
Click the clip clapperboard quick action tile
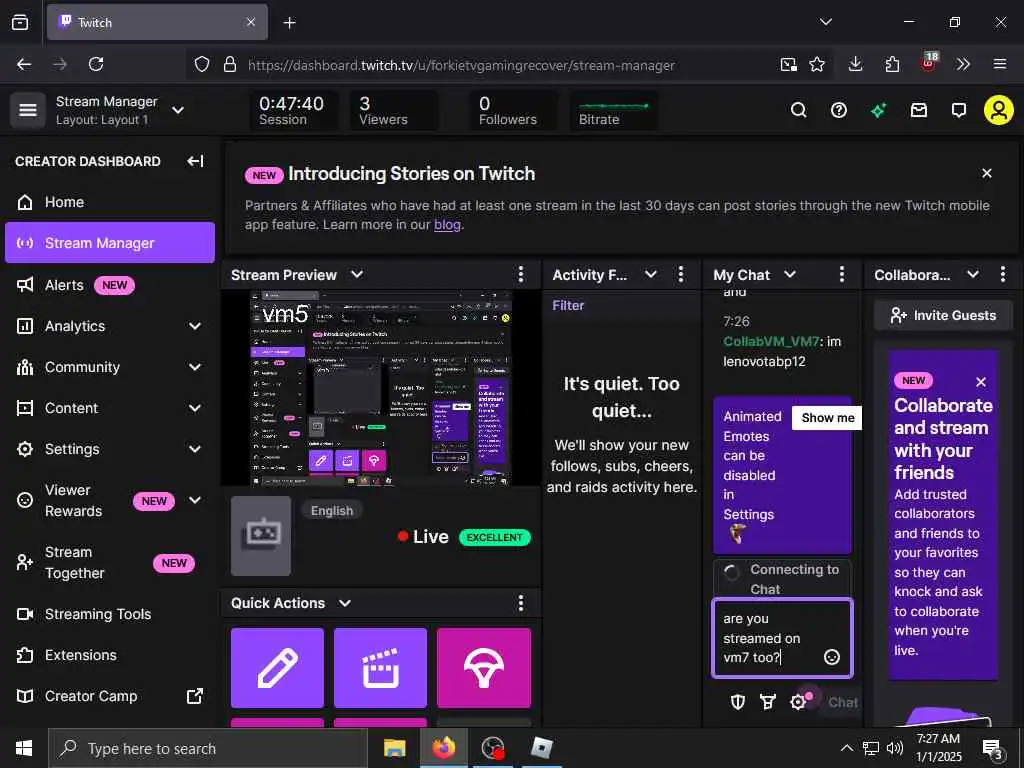click(380, 667)
